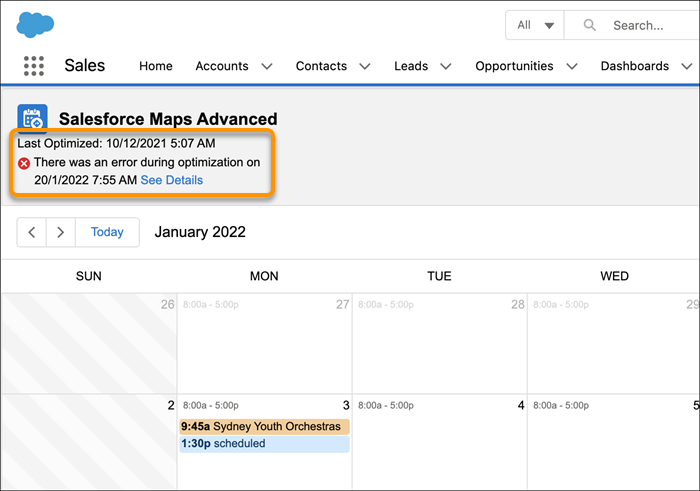Click the Last Optimized timestamp text
Viewport: 700px width, 491px height.
coord(116,143)
